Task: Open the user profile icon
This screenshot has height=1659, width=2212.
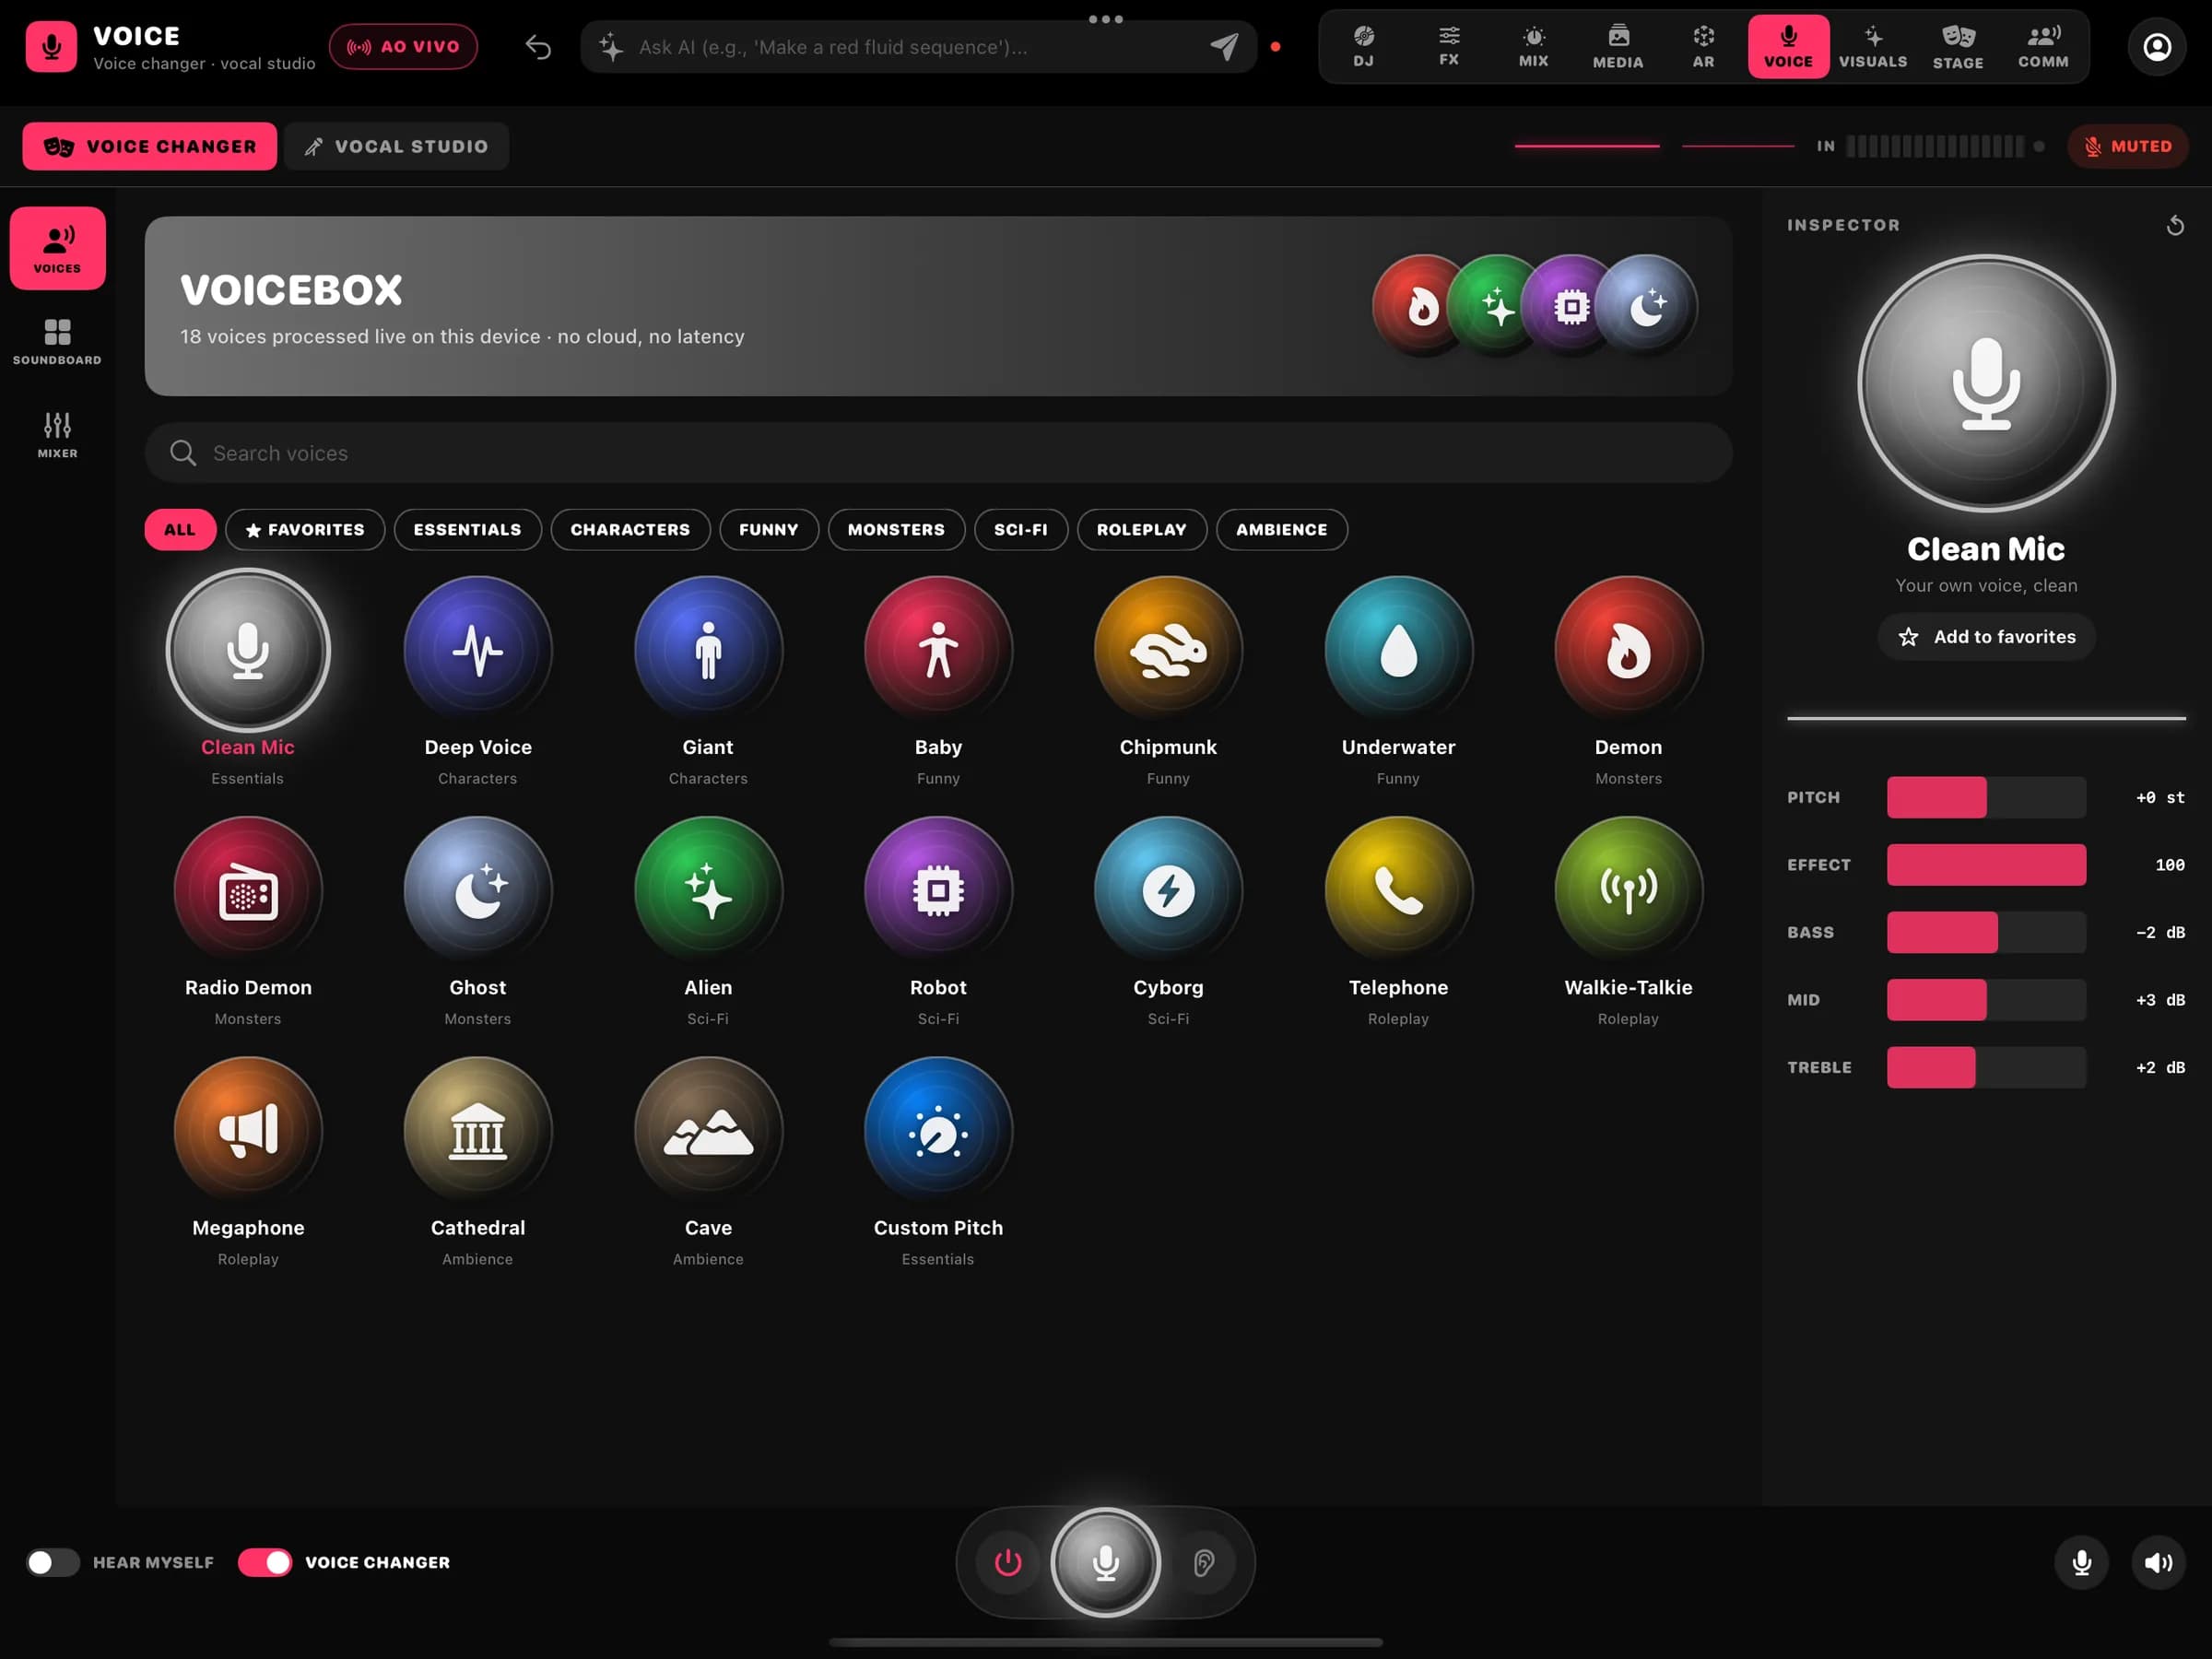Action: 2157,47
